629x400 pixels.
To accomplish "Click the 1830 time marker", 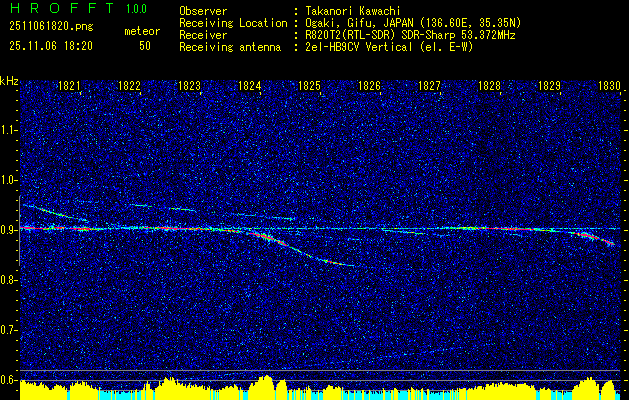I will [609, 85].
